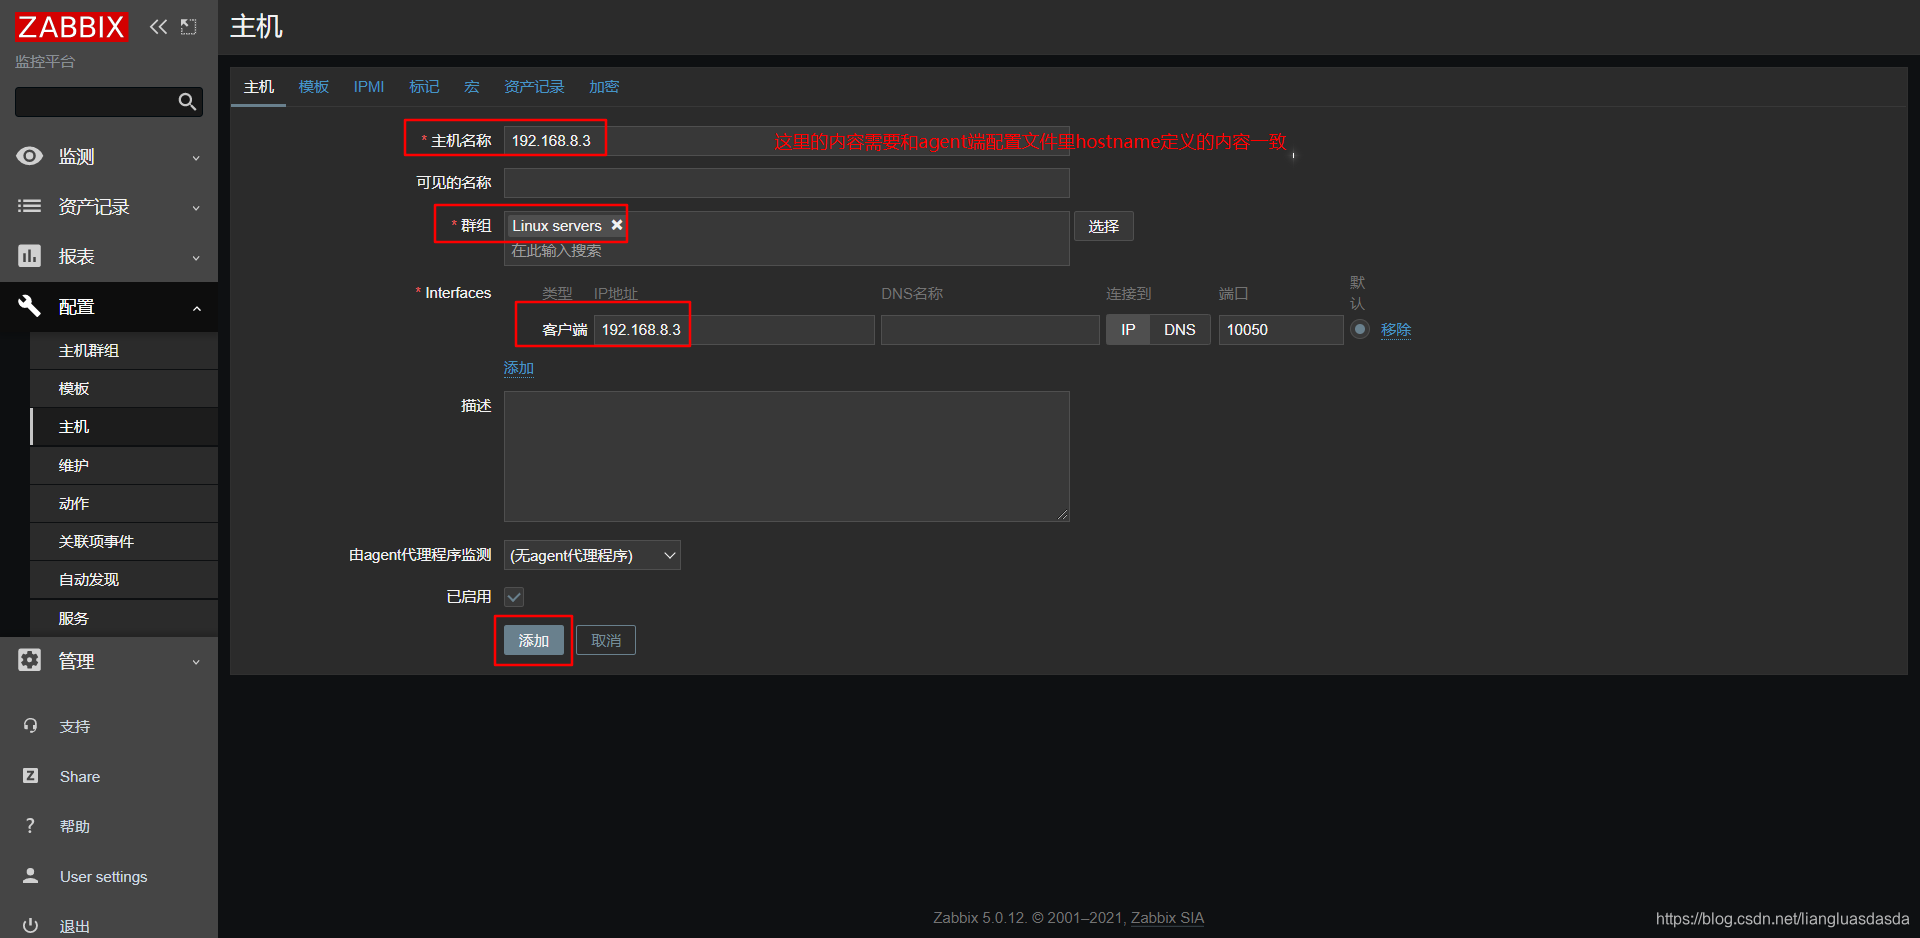Click the 取消 button
This screenshot has height=938, width=1920.
coord(606,640)
